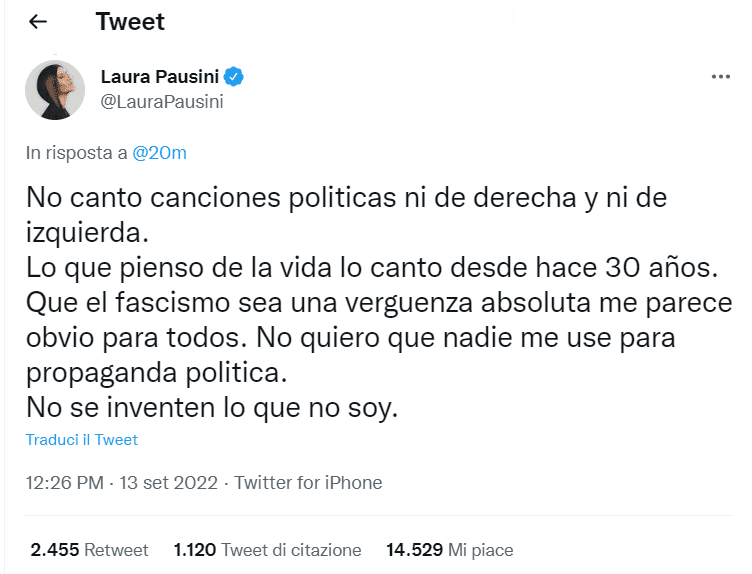Open Laura Pausini's profile picture
752x574 pixels.
[54, 90]
